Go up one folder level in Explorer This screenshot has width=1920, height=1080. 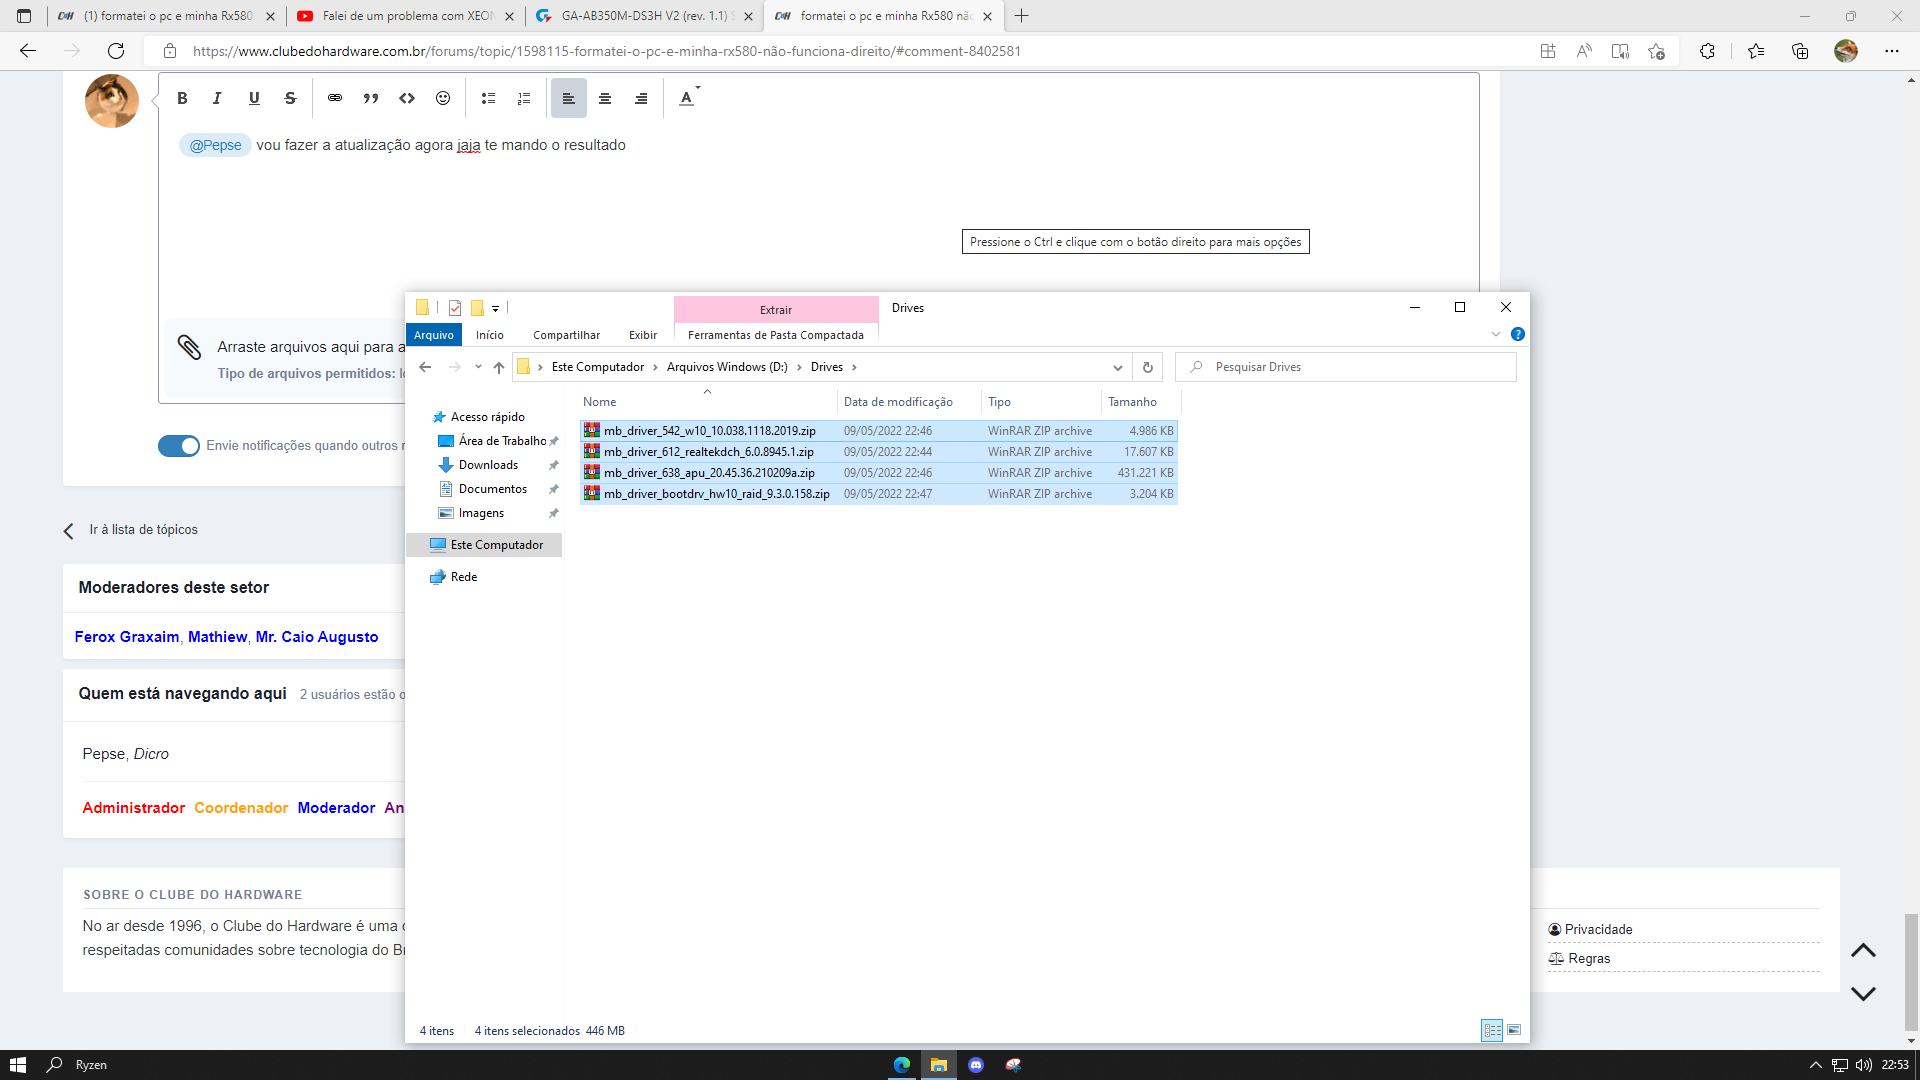click(x=499, y=367)
